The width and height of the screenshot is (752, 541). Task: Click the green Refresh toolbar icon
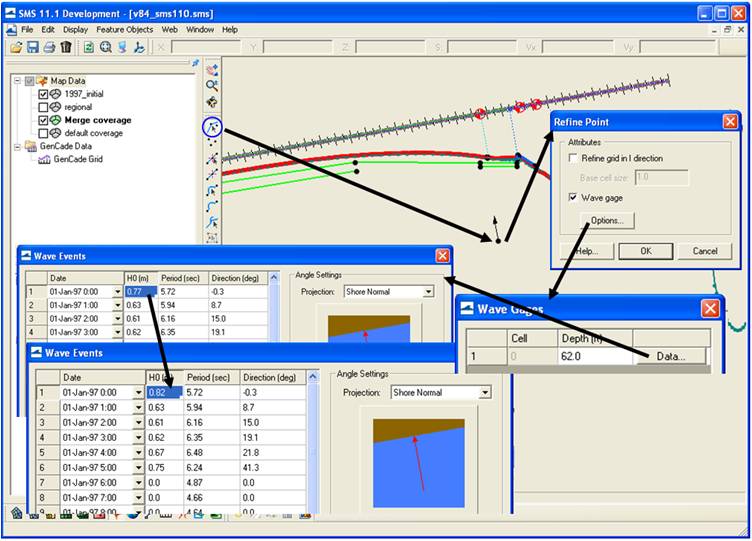[x=89, y=47]
